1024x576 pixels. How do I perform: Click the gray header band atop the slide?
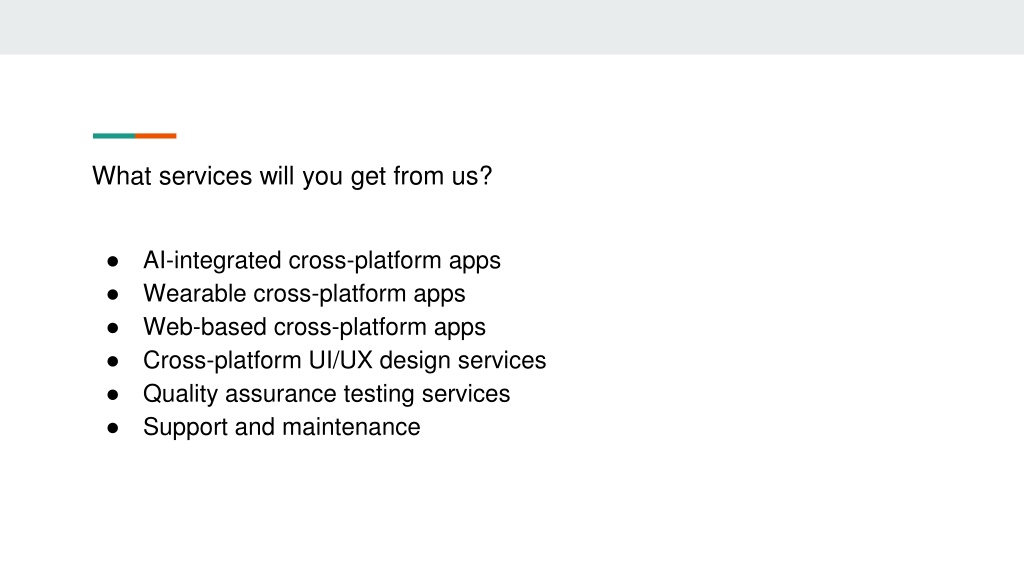(x=512, y=27)
